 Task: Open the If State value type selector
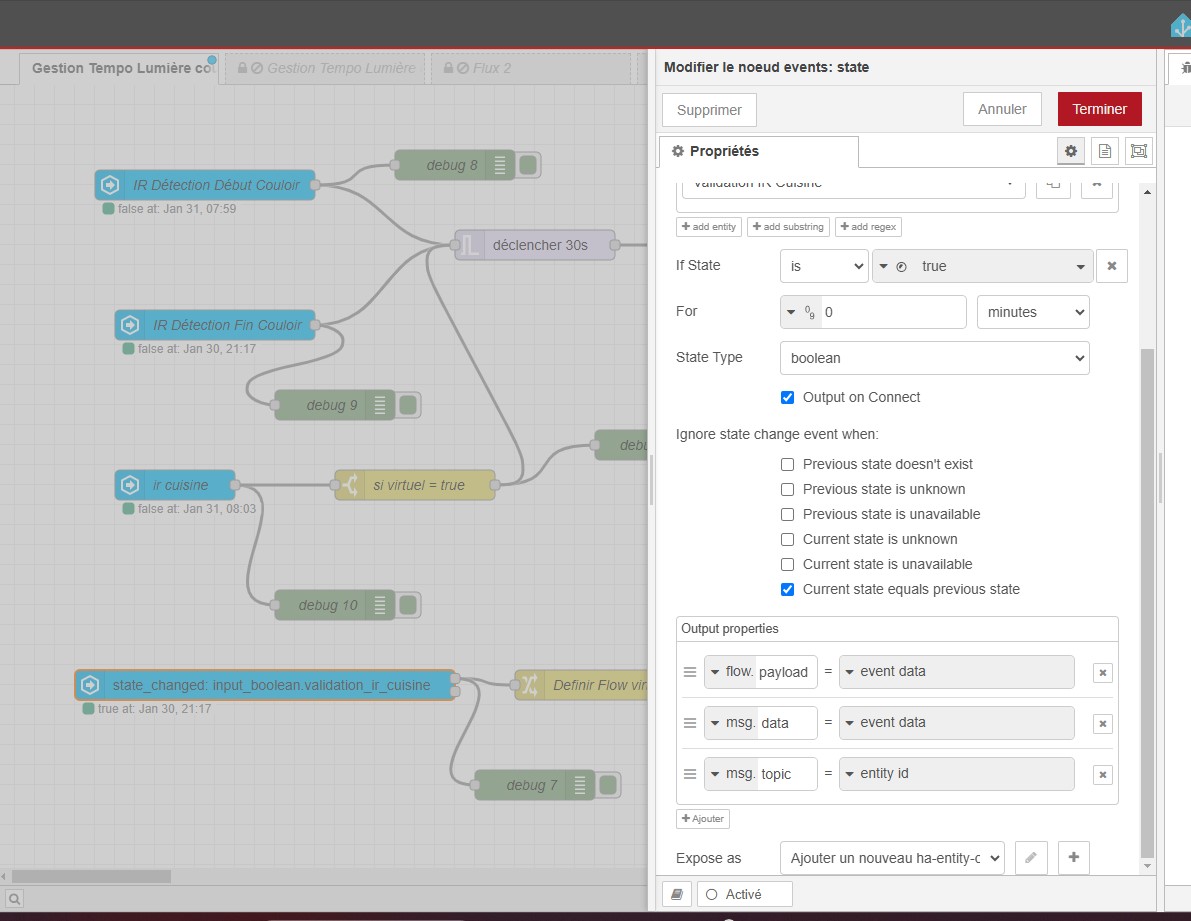pyautogui.click(x=892, y=267)
